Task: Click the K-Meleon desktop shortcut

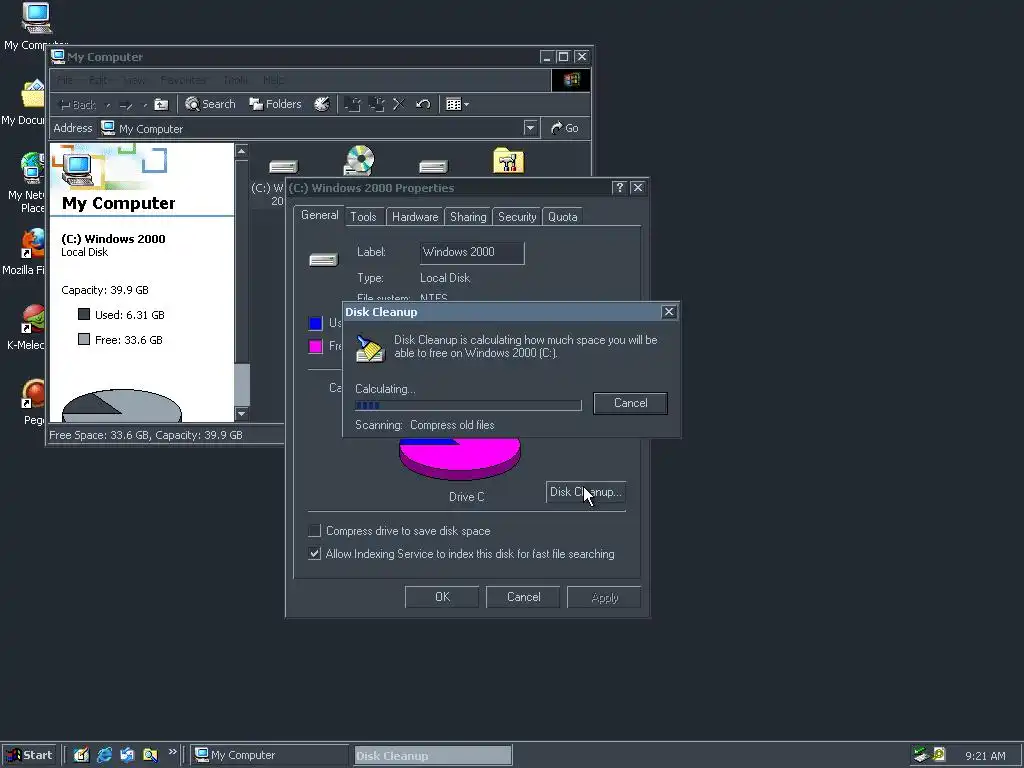Action: [x=25, y=328]
